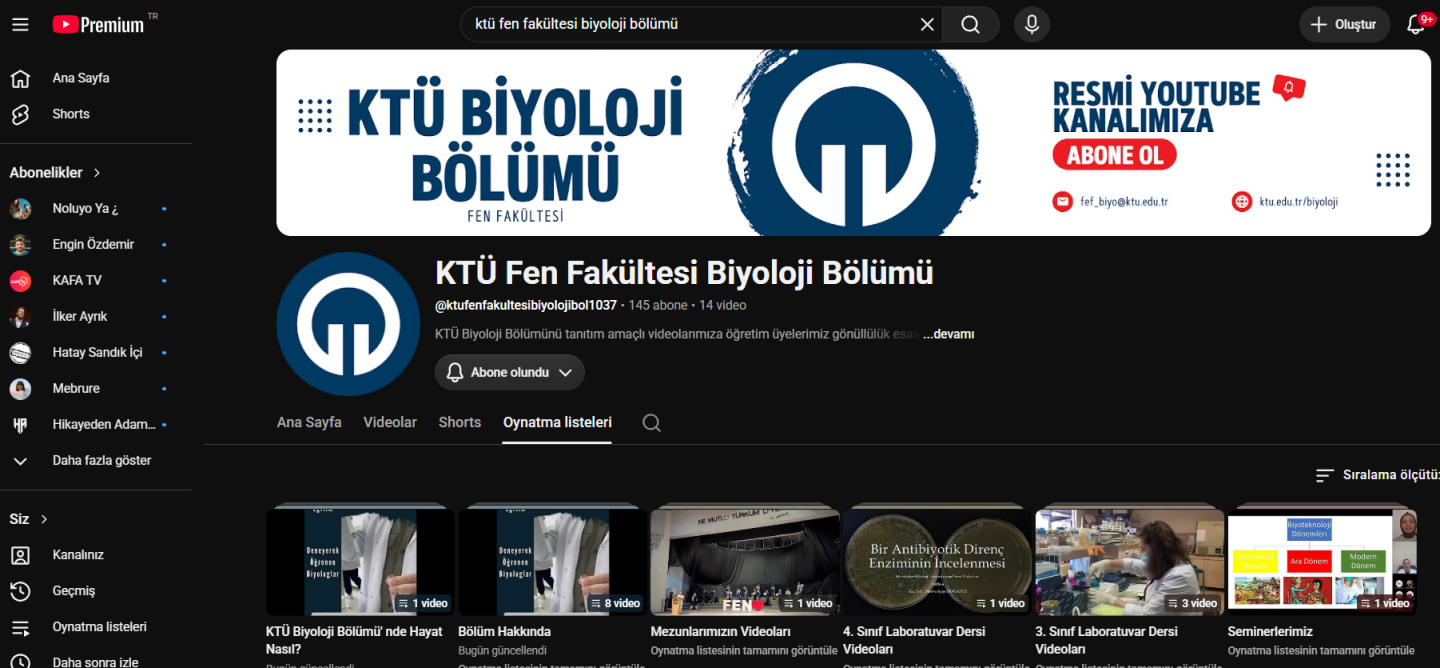1440x668 pixels.
Task: Start voice search with microphone
Action: tap(1032, 24)
